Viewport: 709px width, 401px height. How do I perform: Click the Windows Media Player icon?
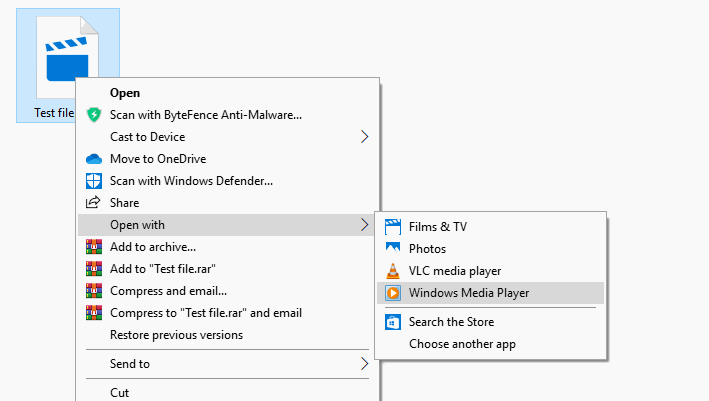393,293
